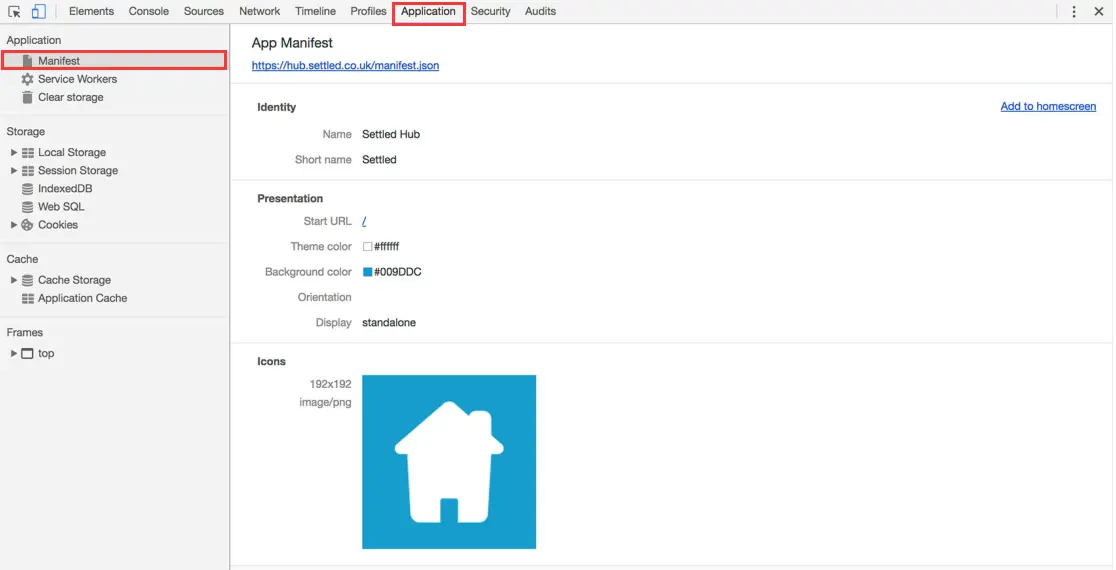Click the 192x192 house icon preview
The width and height of the screenshot is (1116, 570).
449,462
